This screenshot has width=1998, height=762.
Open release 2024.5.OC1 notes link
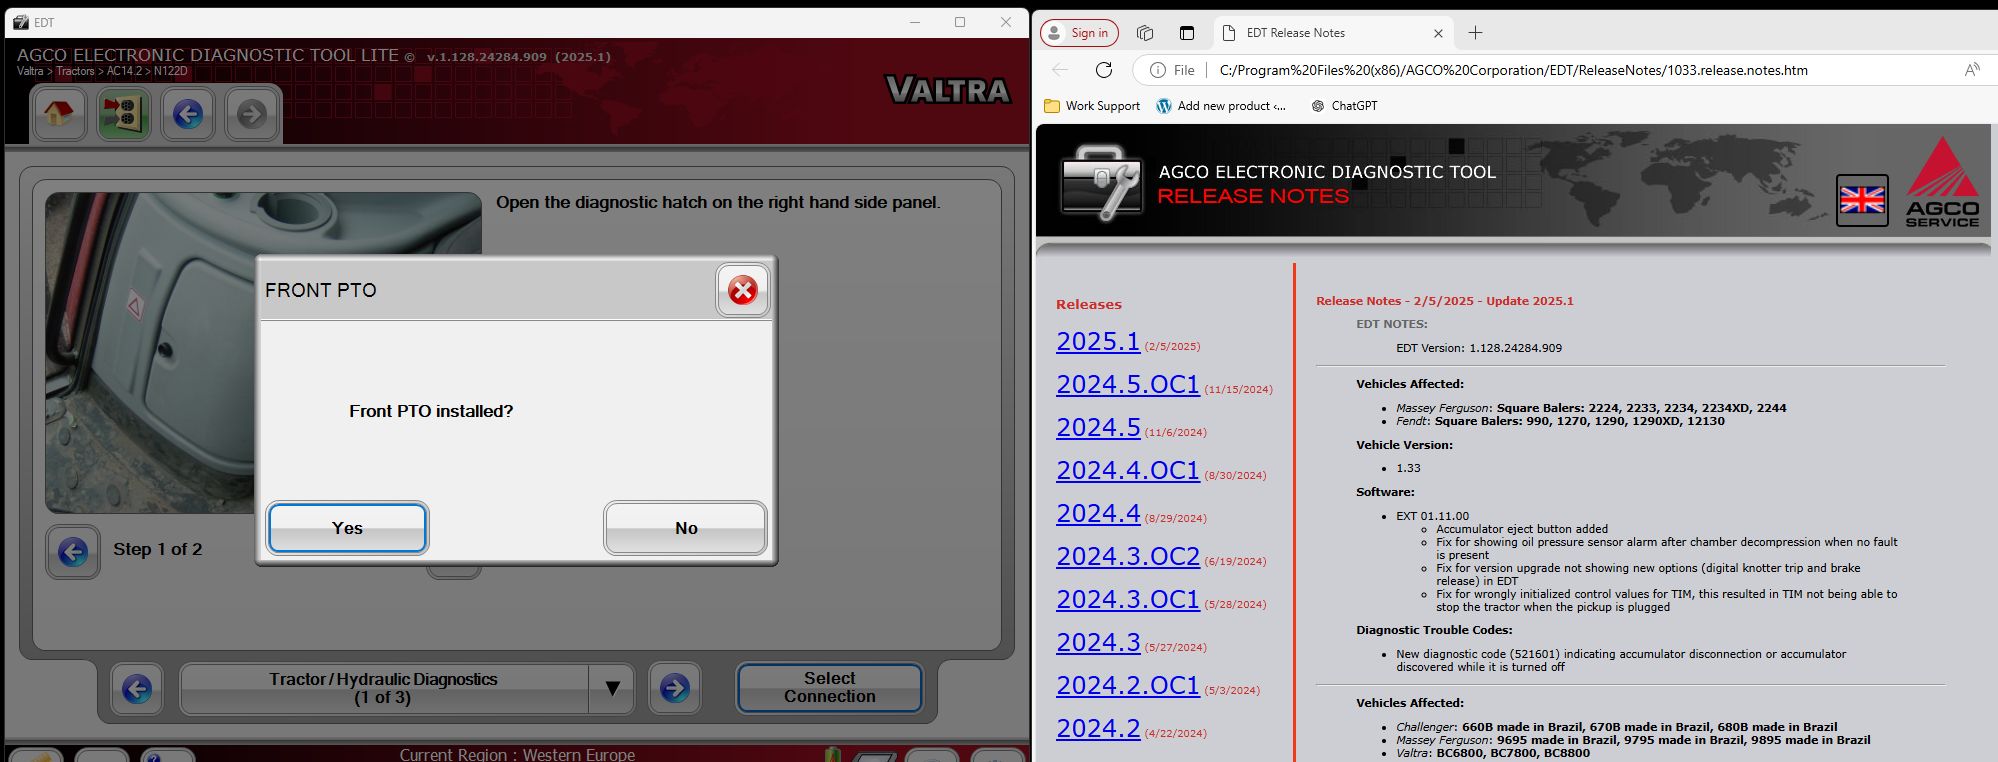point(1128,385)
